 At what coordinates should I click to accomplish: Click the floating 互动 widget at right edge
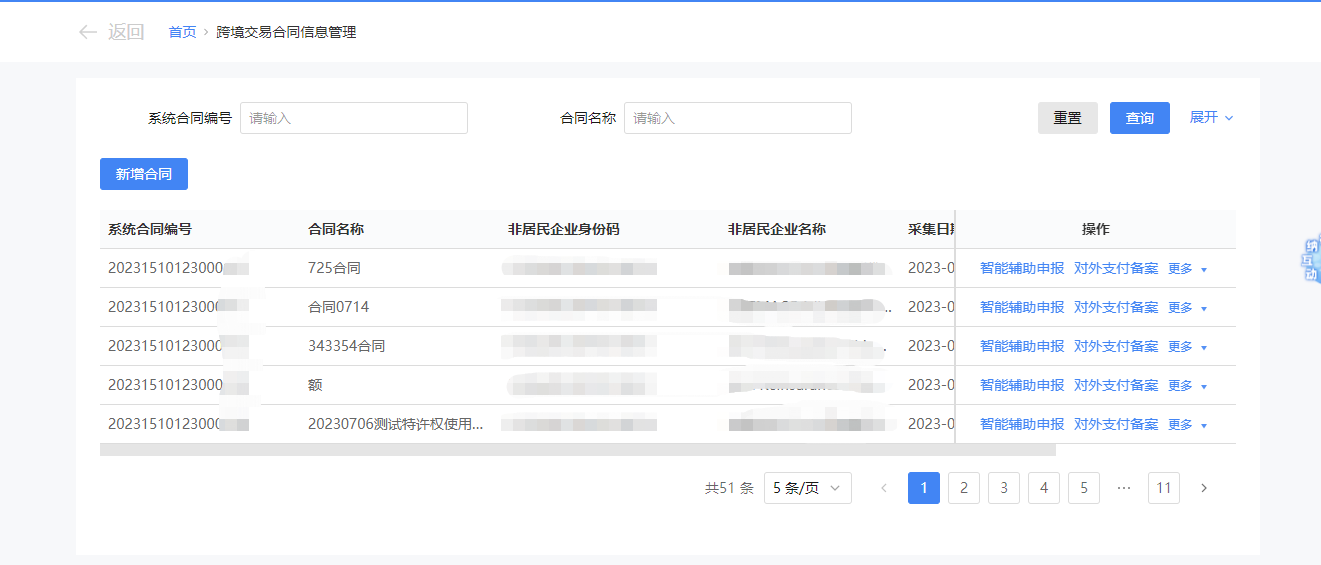[1310, 261]
